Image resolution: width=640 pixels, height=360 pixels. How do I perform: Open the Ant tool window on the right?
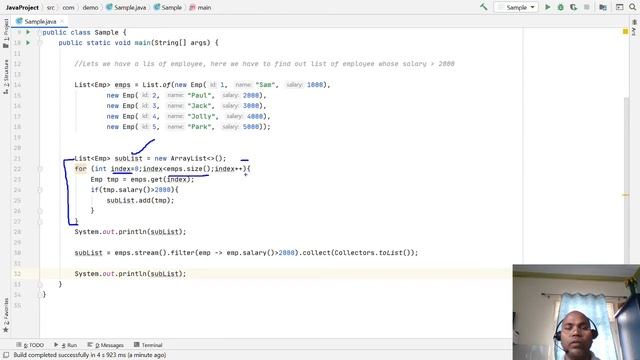(x=634, y=28)
